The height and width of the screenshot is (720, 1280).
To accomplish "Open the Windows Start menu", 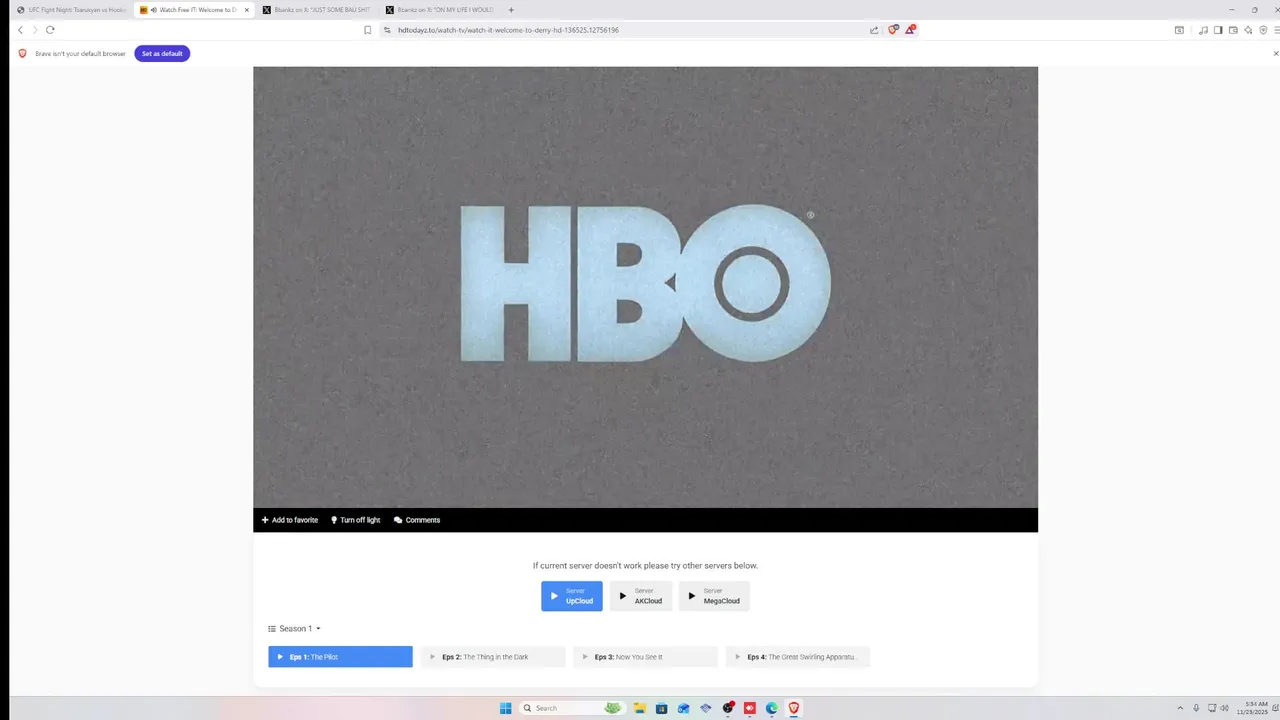I will pyautogui.click(x=506, y=708).
